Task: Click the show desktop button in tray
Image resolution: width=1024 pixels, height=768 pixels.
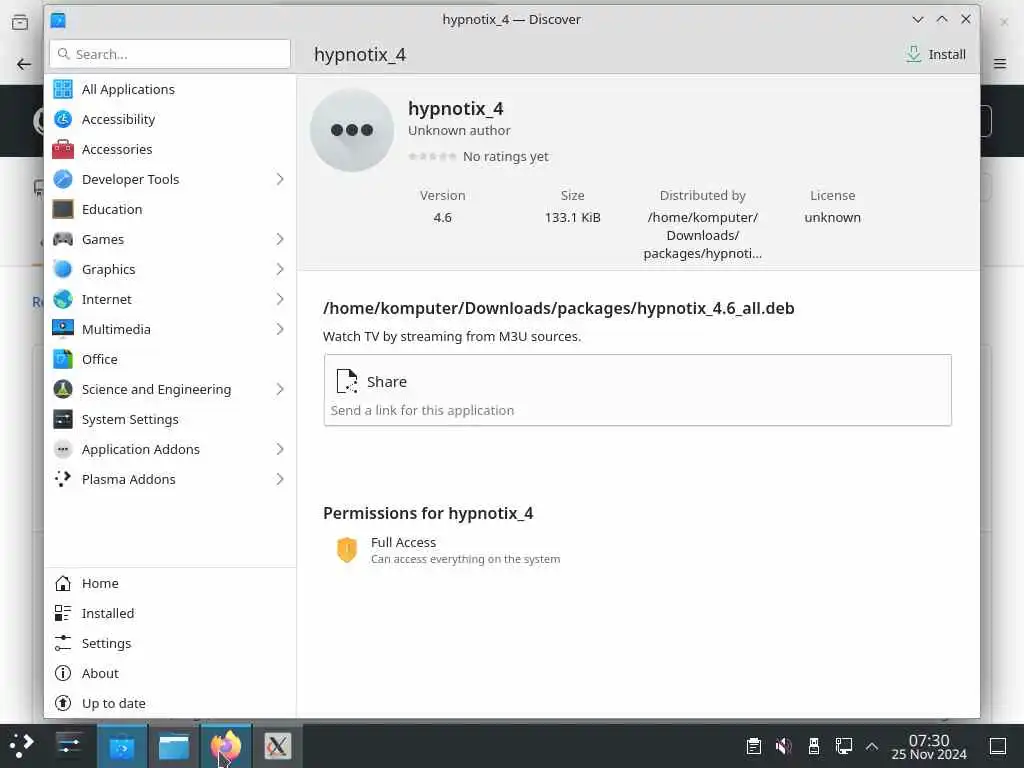Action: click(x=998, y=746)
